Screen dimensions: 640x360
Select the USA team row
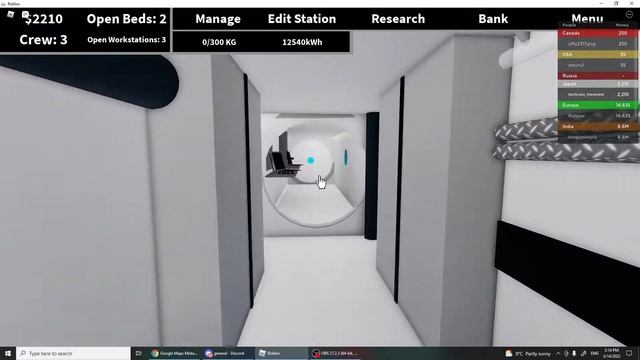(597, 54)
